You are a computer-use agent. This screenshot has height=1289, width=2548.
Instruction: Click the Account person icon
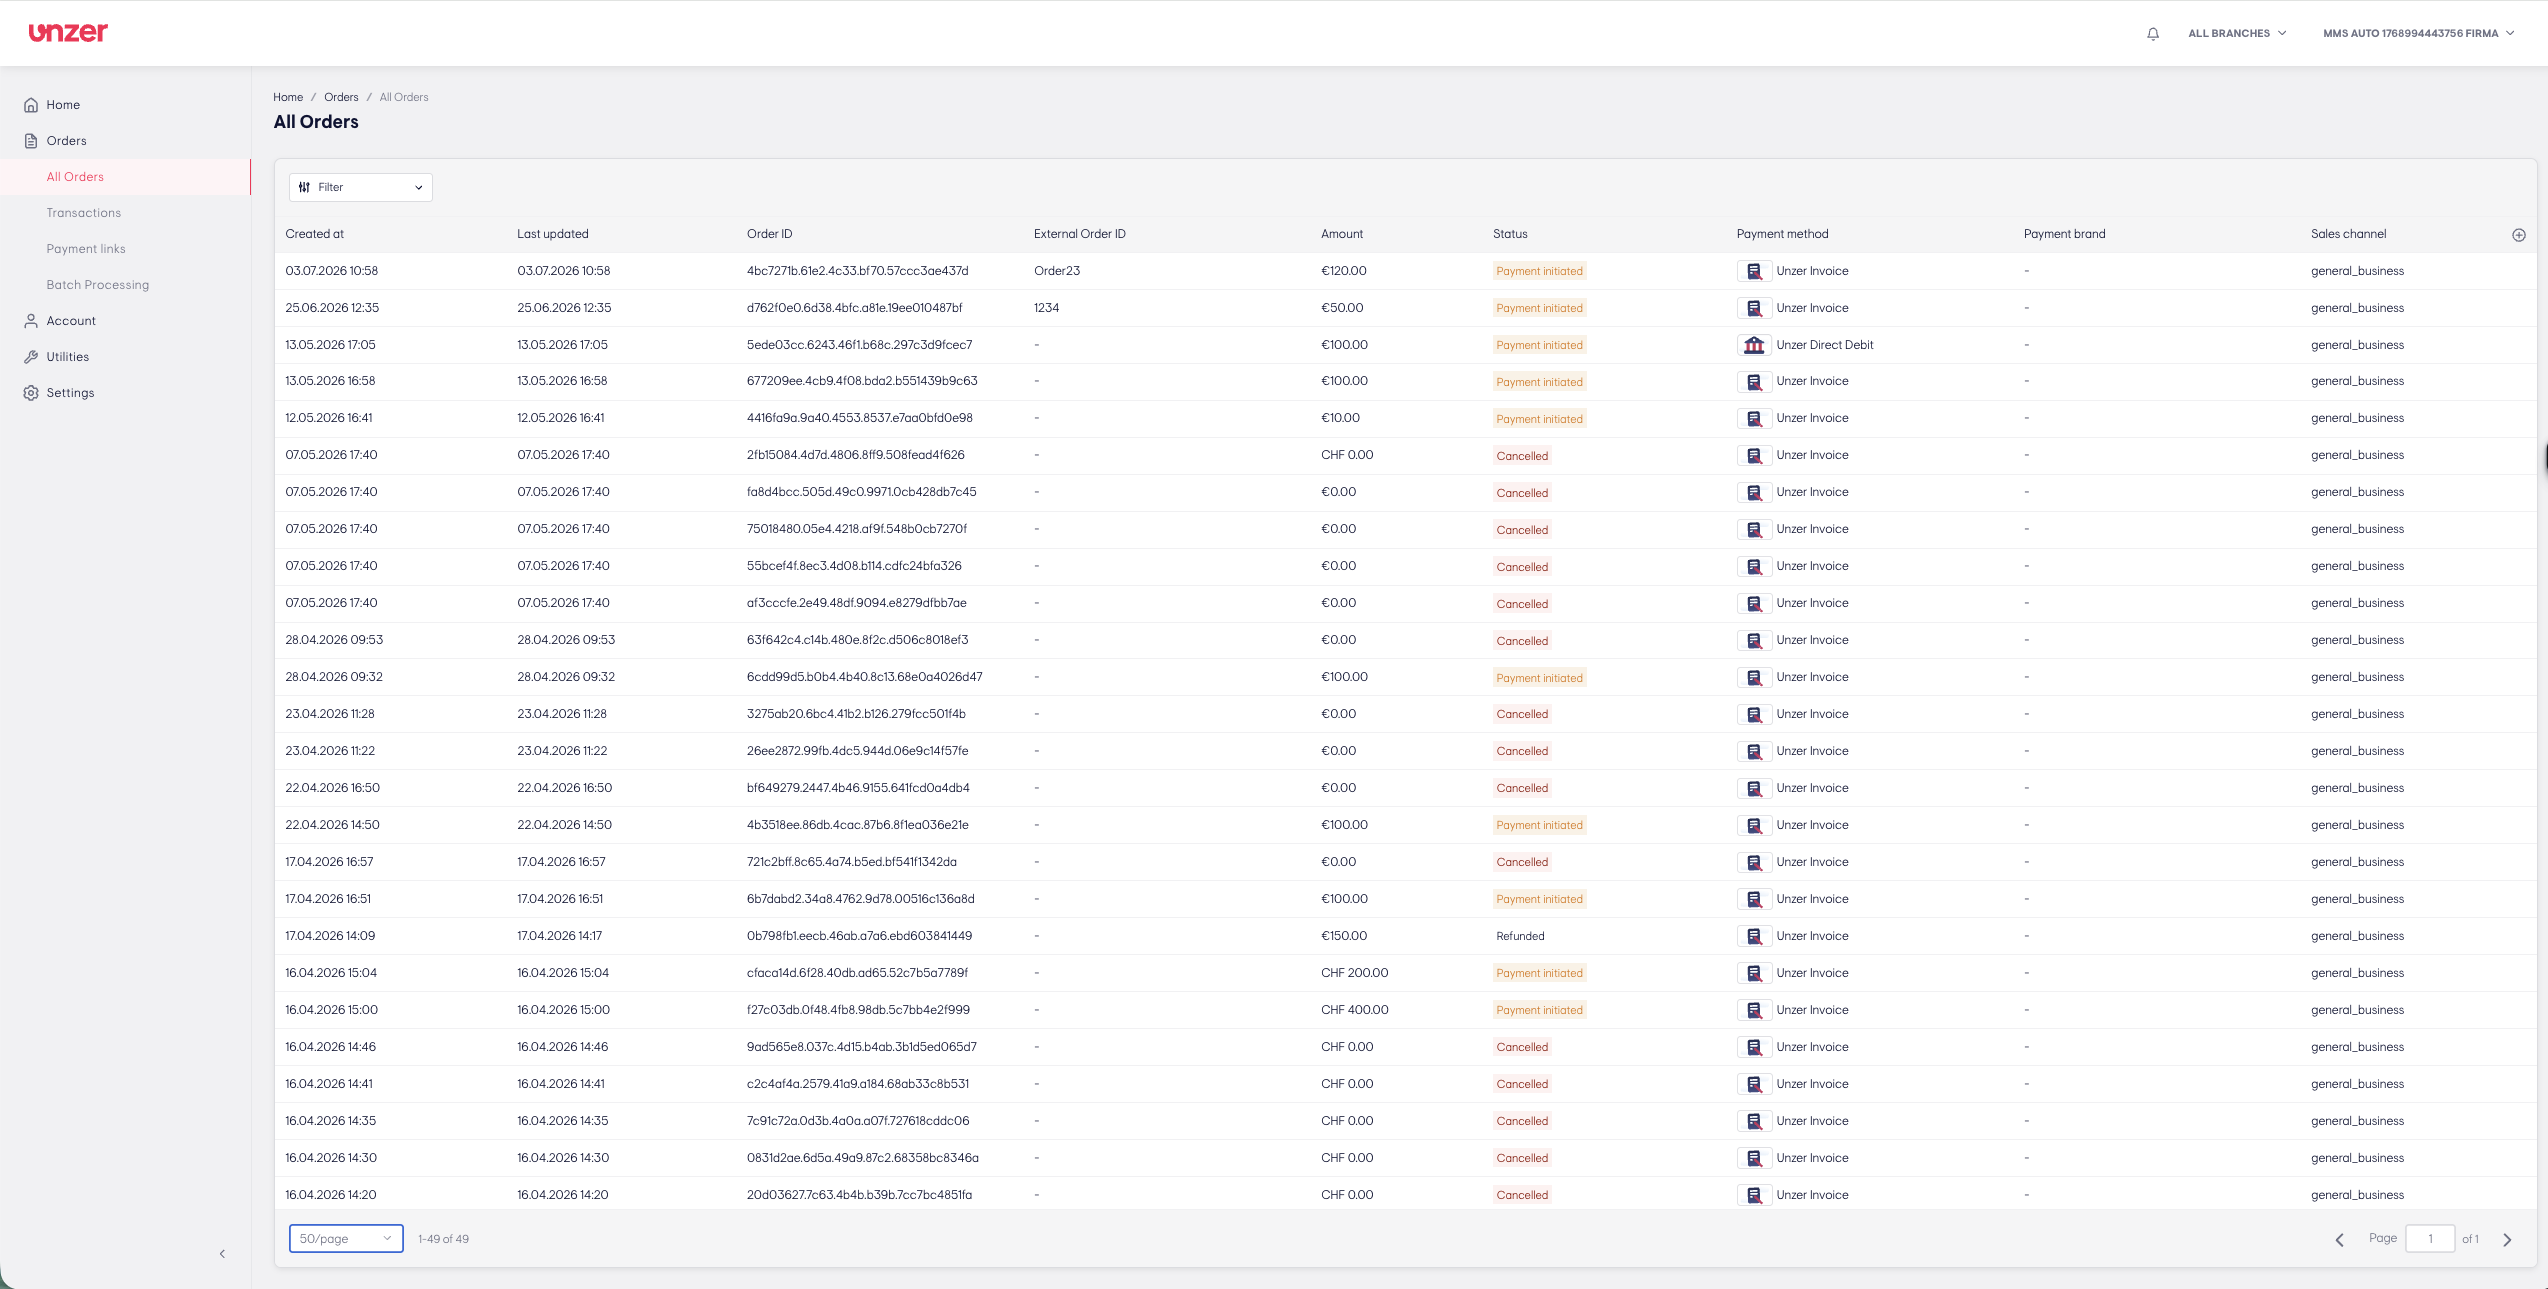point(31,321)
